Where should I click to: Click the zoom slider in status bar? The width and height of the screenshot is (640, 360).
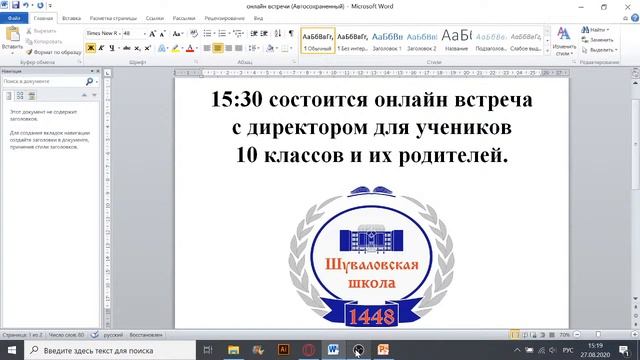click(598, 334)
